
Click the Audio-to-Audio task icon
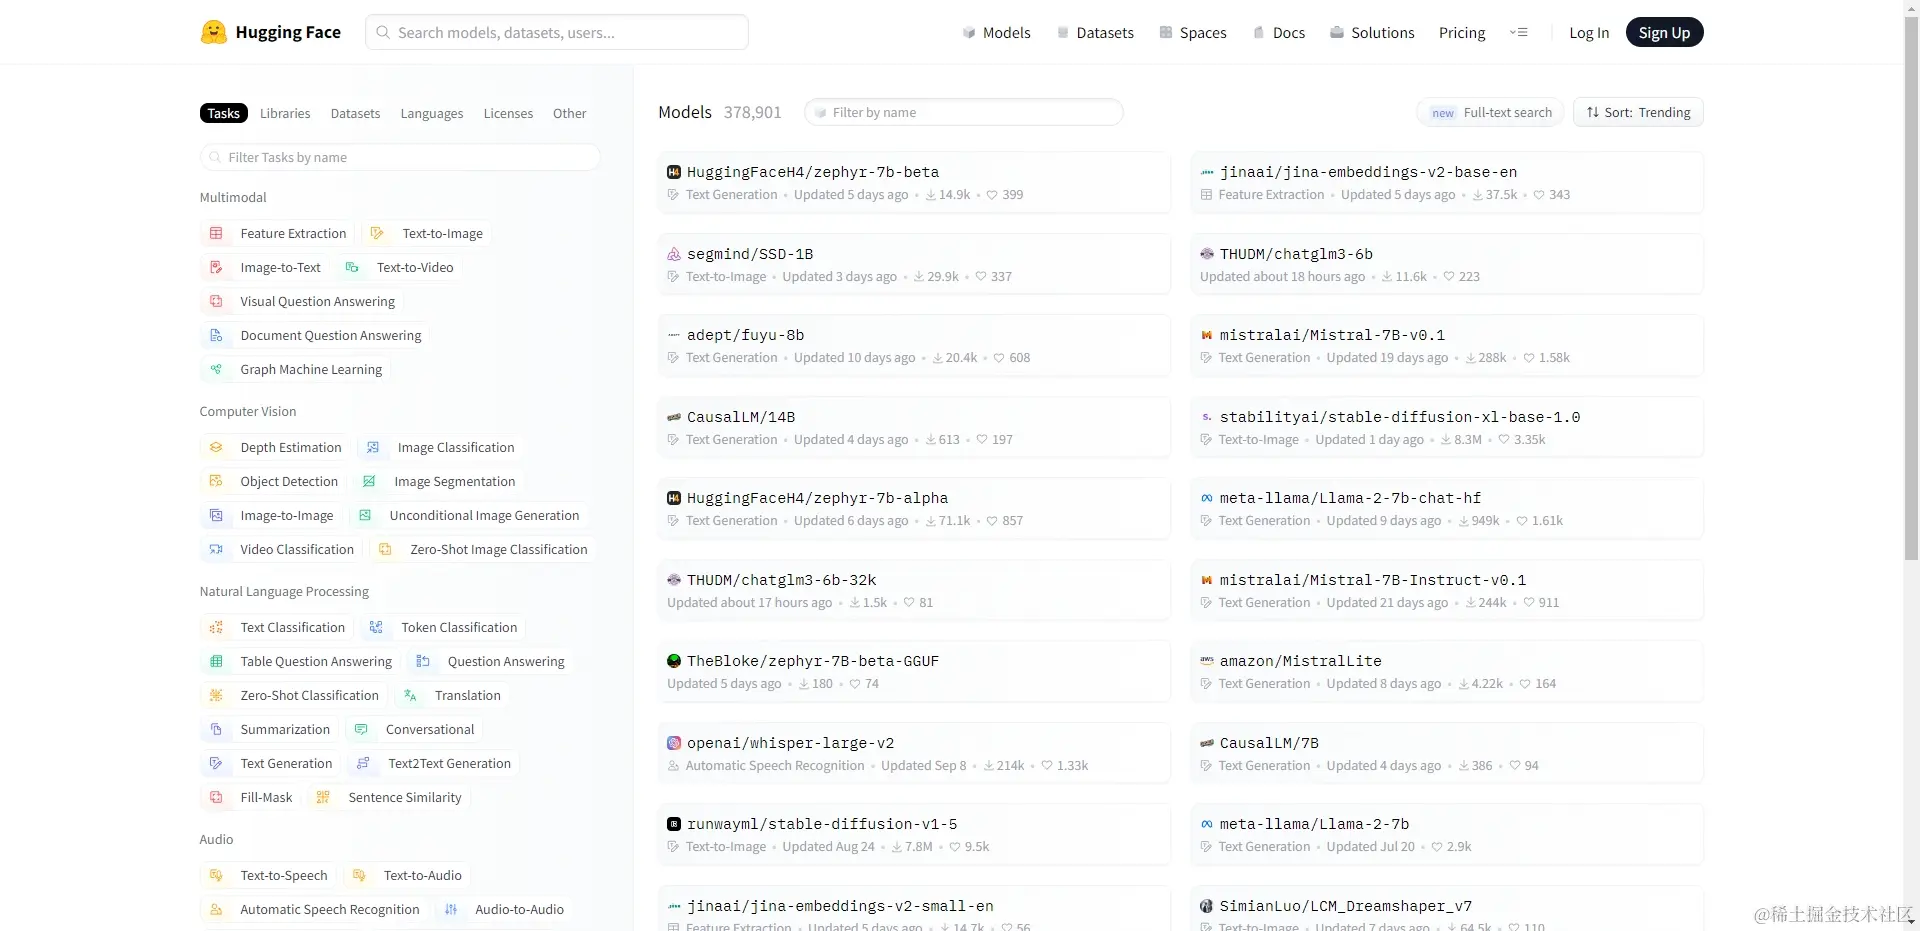(451, 909)
